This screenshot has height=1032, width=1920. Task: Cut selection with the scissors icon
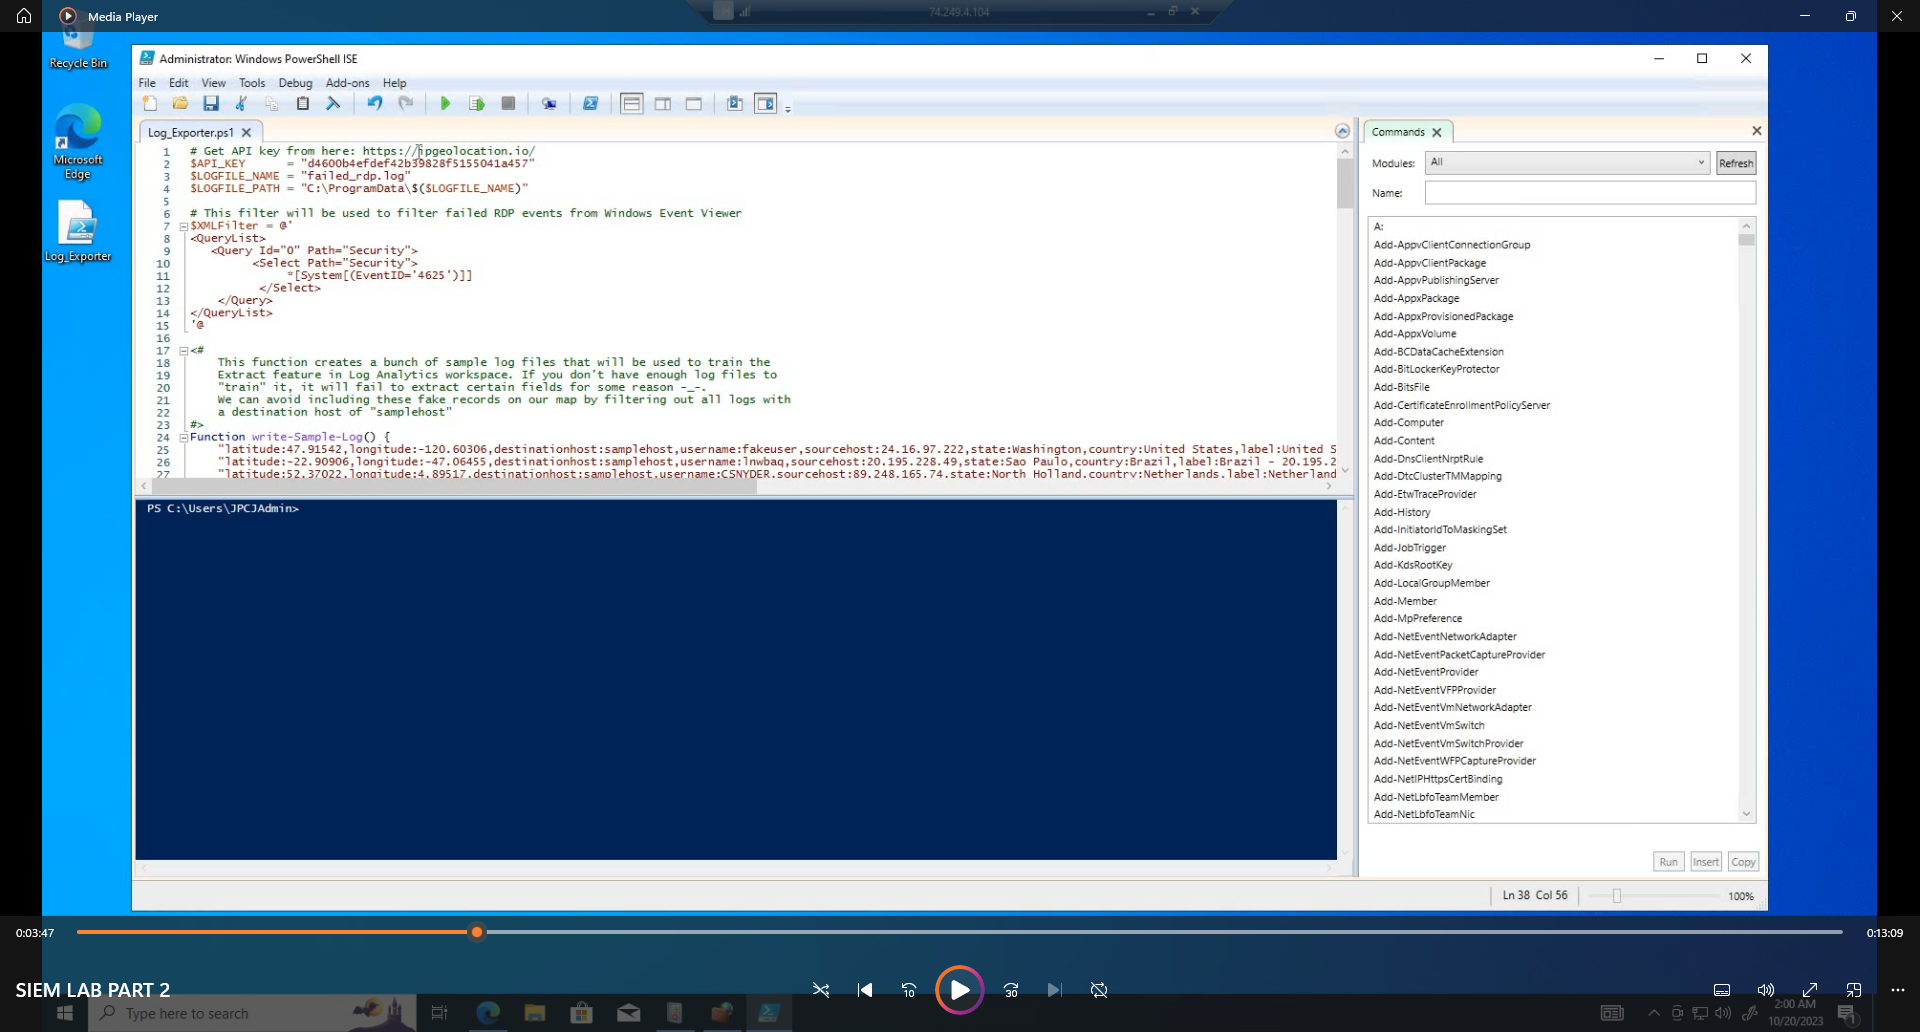click(x=241, y=104)
